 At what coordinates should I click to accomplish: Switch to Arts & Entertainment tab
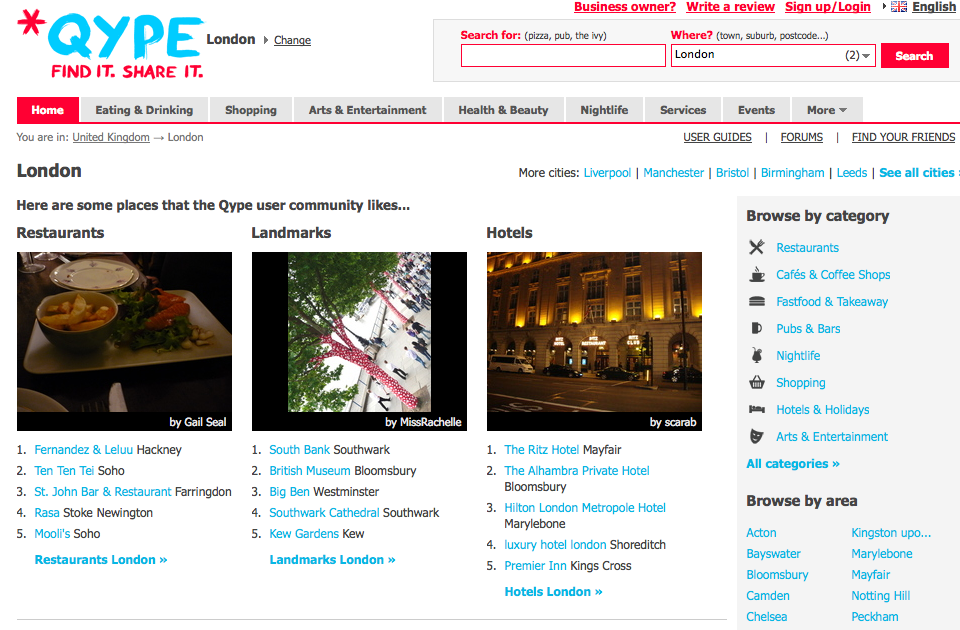click(x=367, y=110)
